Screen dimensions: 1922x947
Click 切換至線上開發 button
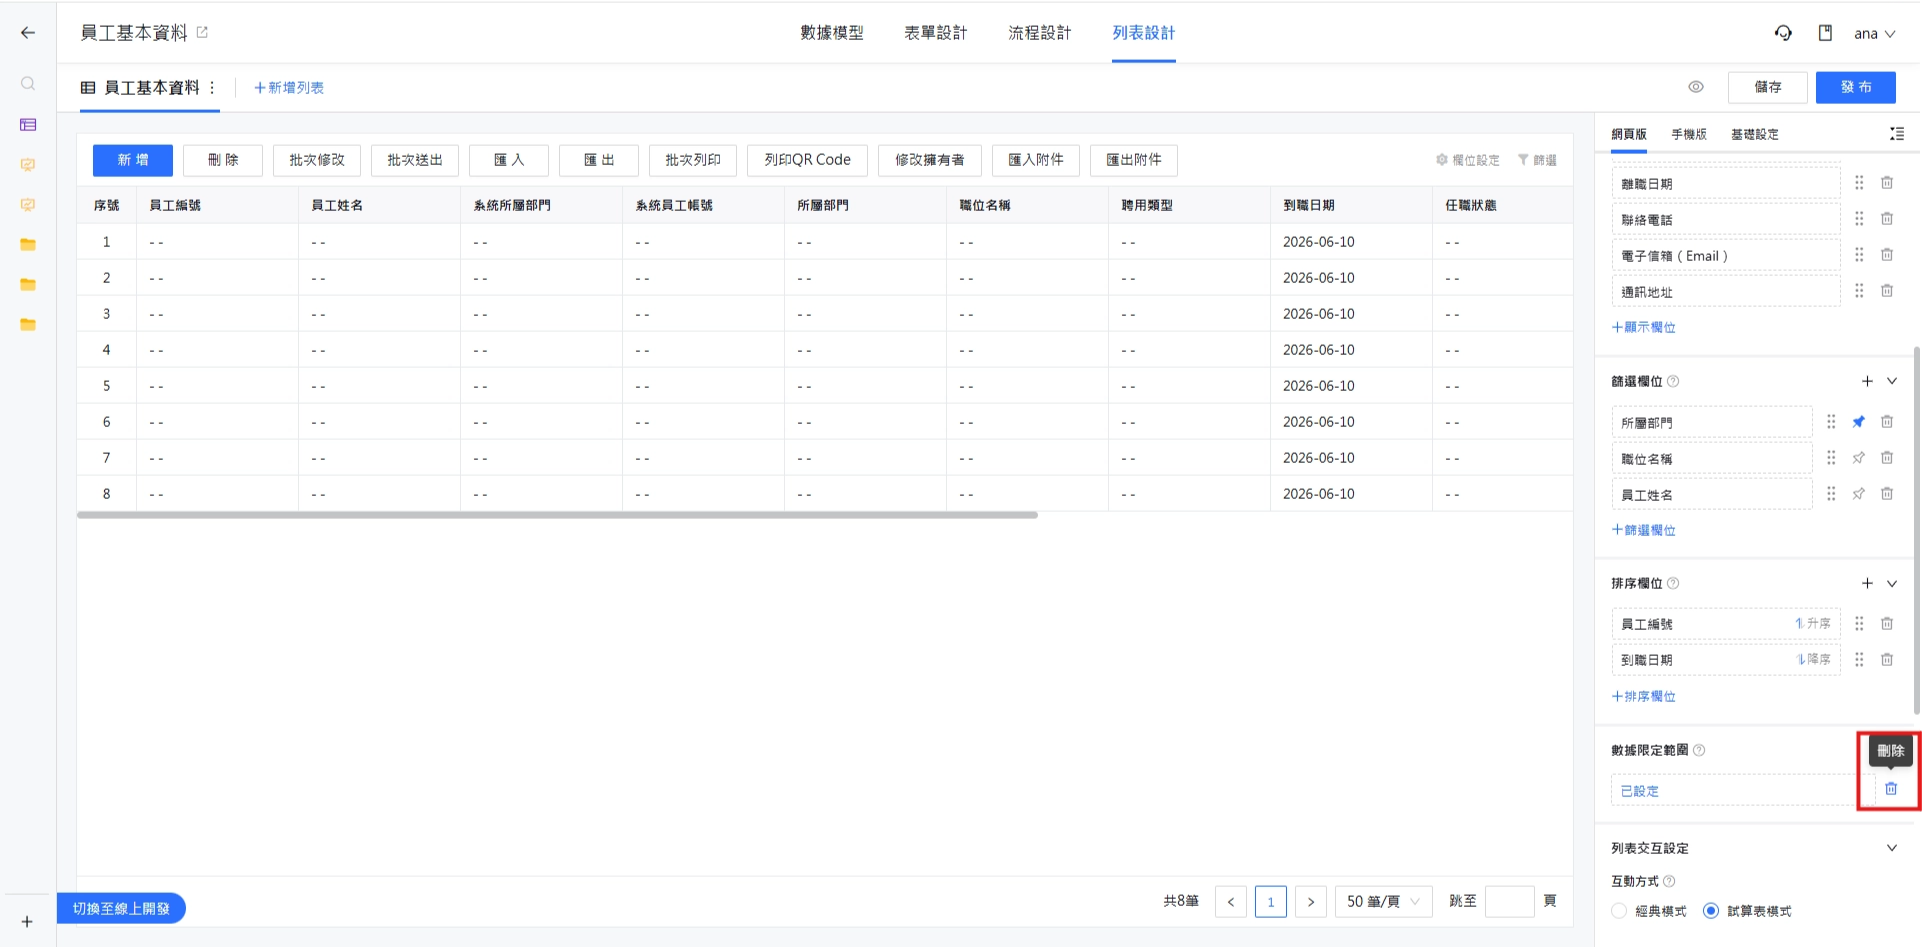pyautogui.click(x=121, y=908)
